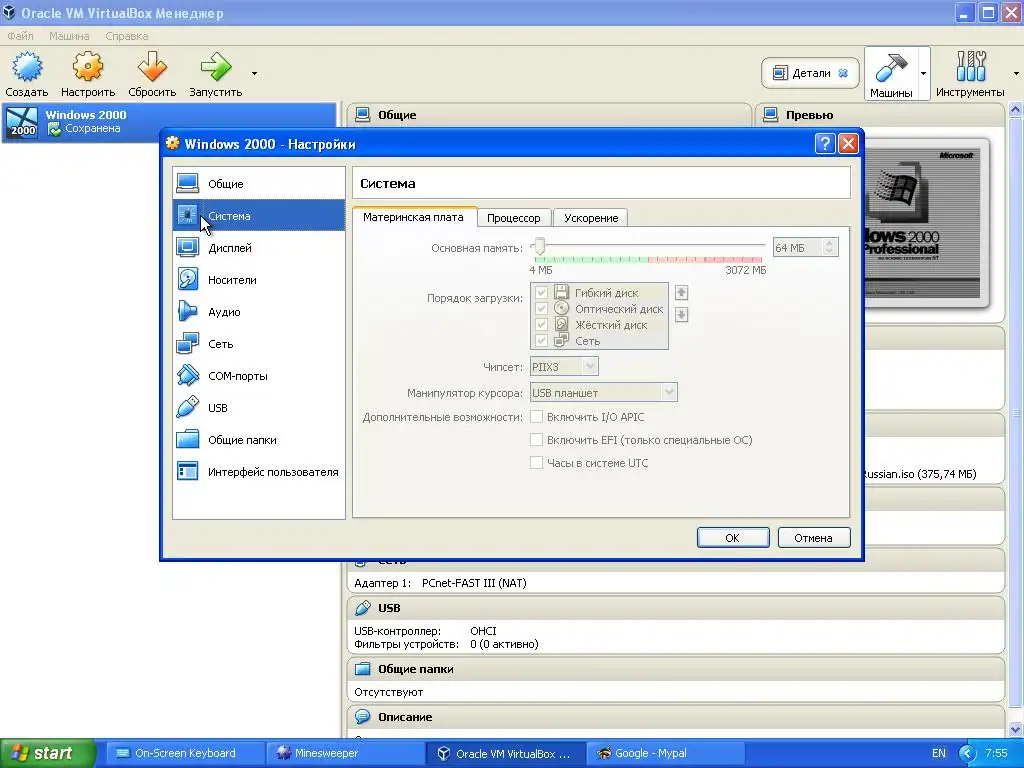The image size is (1024, 768).
Task: Open the USB settings category
Action: click(259, 408)
